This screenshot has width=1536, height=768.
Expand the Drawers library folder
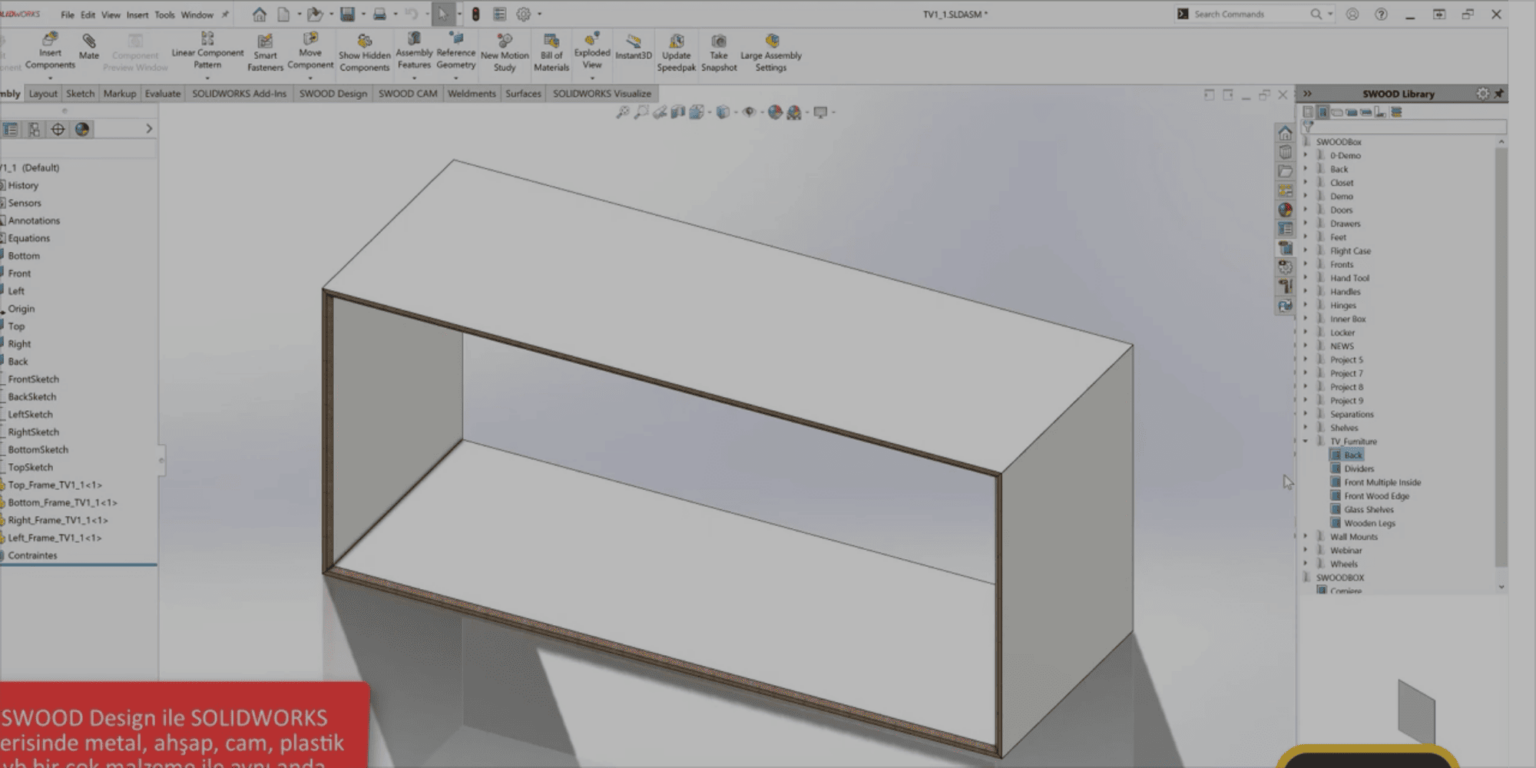click(x=1306, y=223)
